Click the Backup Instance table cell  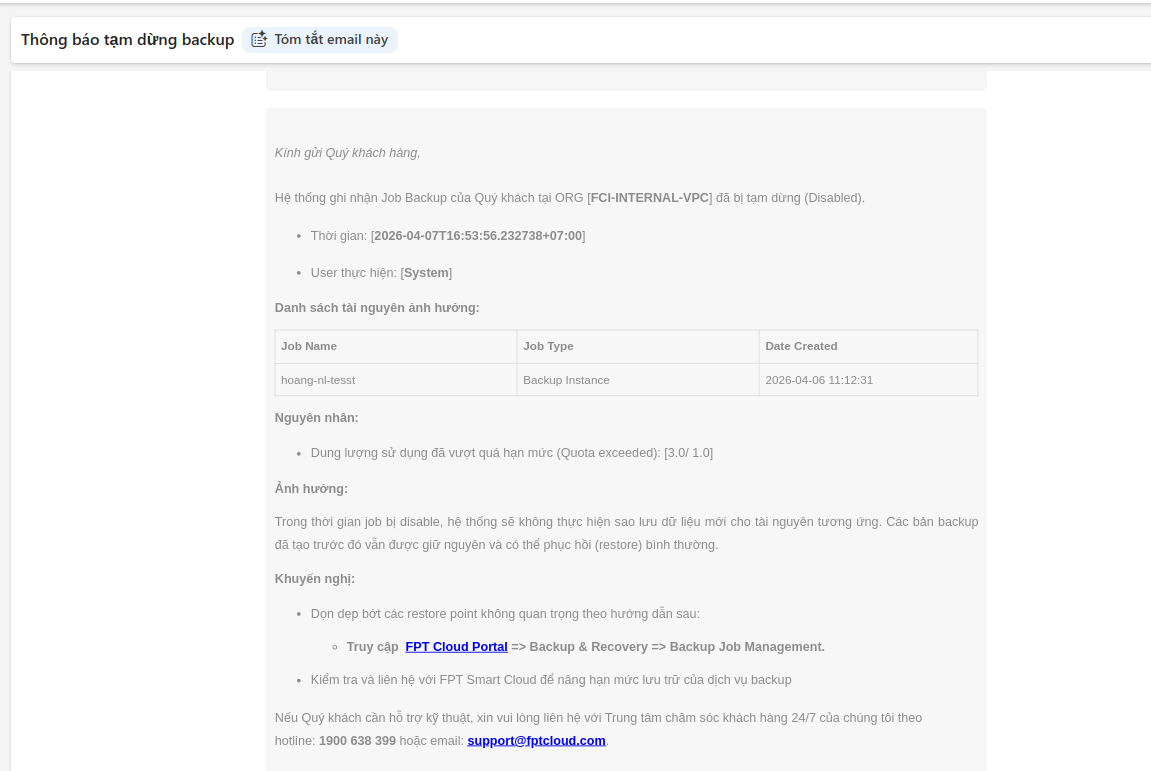(x=566, y=380)
